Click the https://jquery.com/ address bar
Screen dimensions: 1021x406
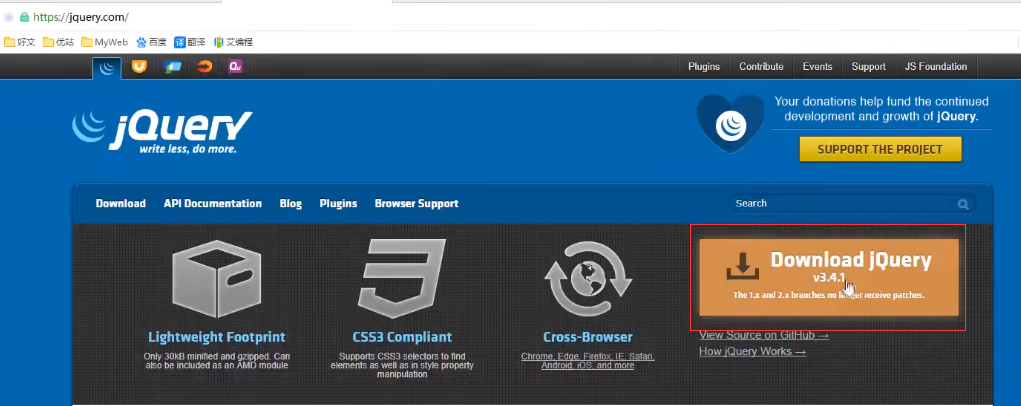81,17
